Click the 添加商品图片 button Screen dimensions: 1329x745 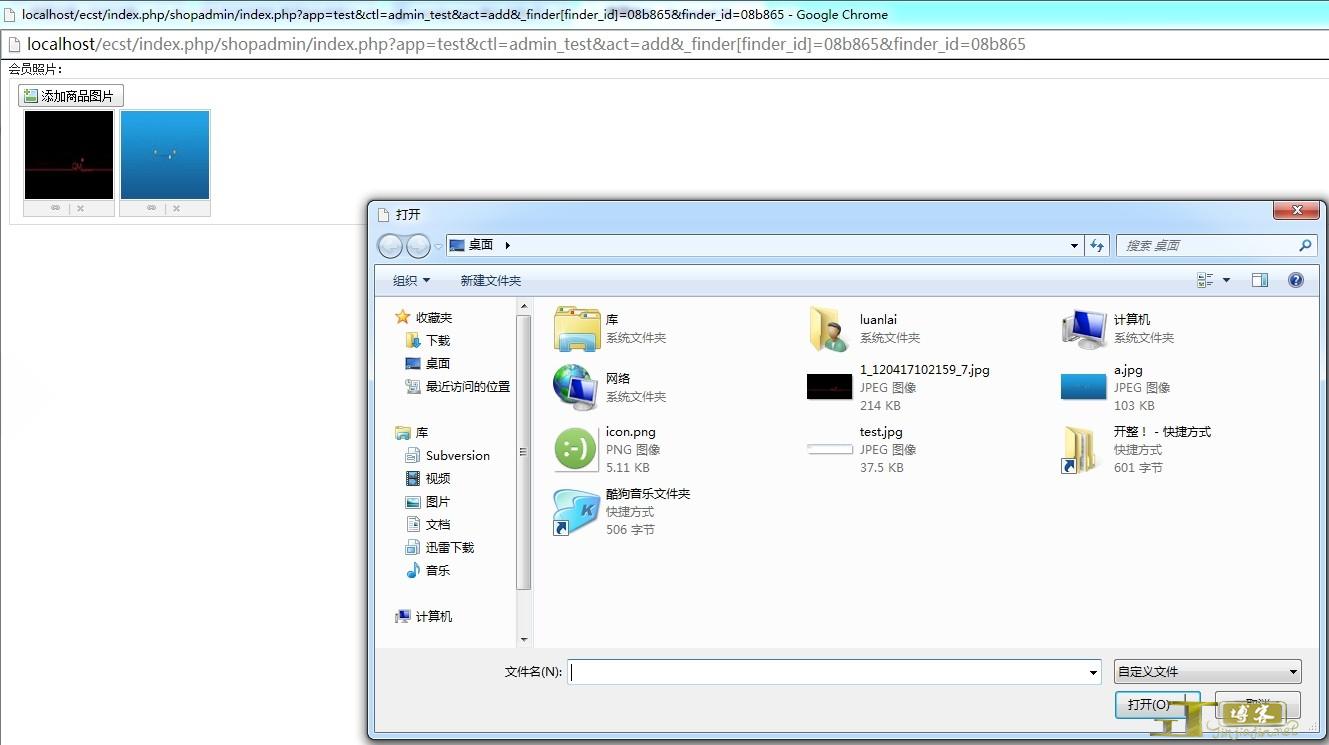[70, 96]
